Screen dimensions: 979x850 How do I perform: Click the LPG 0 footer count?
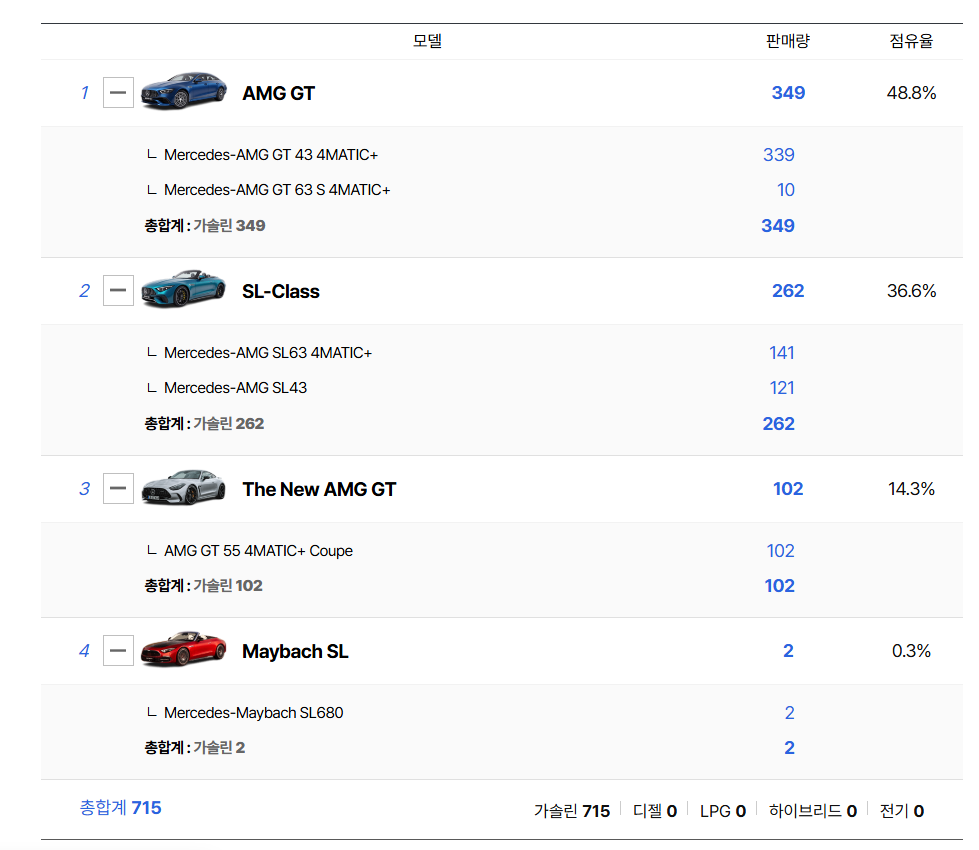point(723,811)
